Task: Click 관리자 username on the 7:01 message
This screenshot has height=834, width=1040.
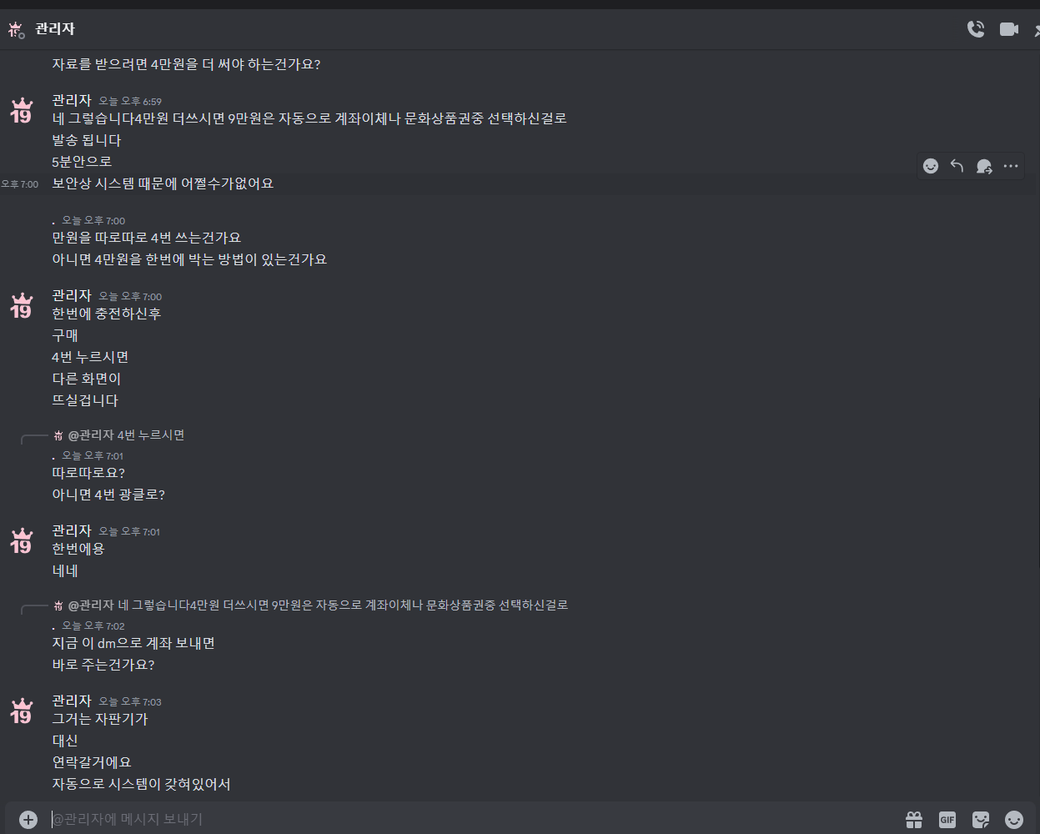Action: (72, 531)
